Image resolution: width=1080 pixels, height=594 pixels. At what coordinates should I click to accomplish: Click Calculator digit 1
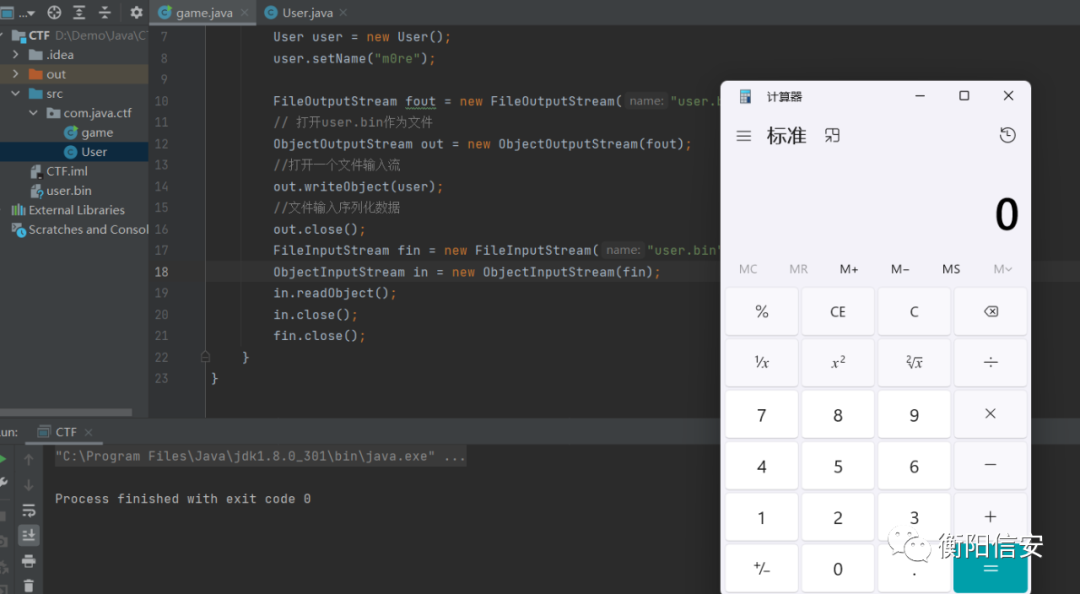coord(762,518)
